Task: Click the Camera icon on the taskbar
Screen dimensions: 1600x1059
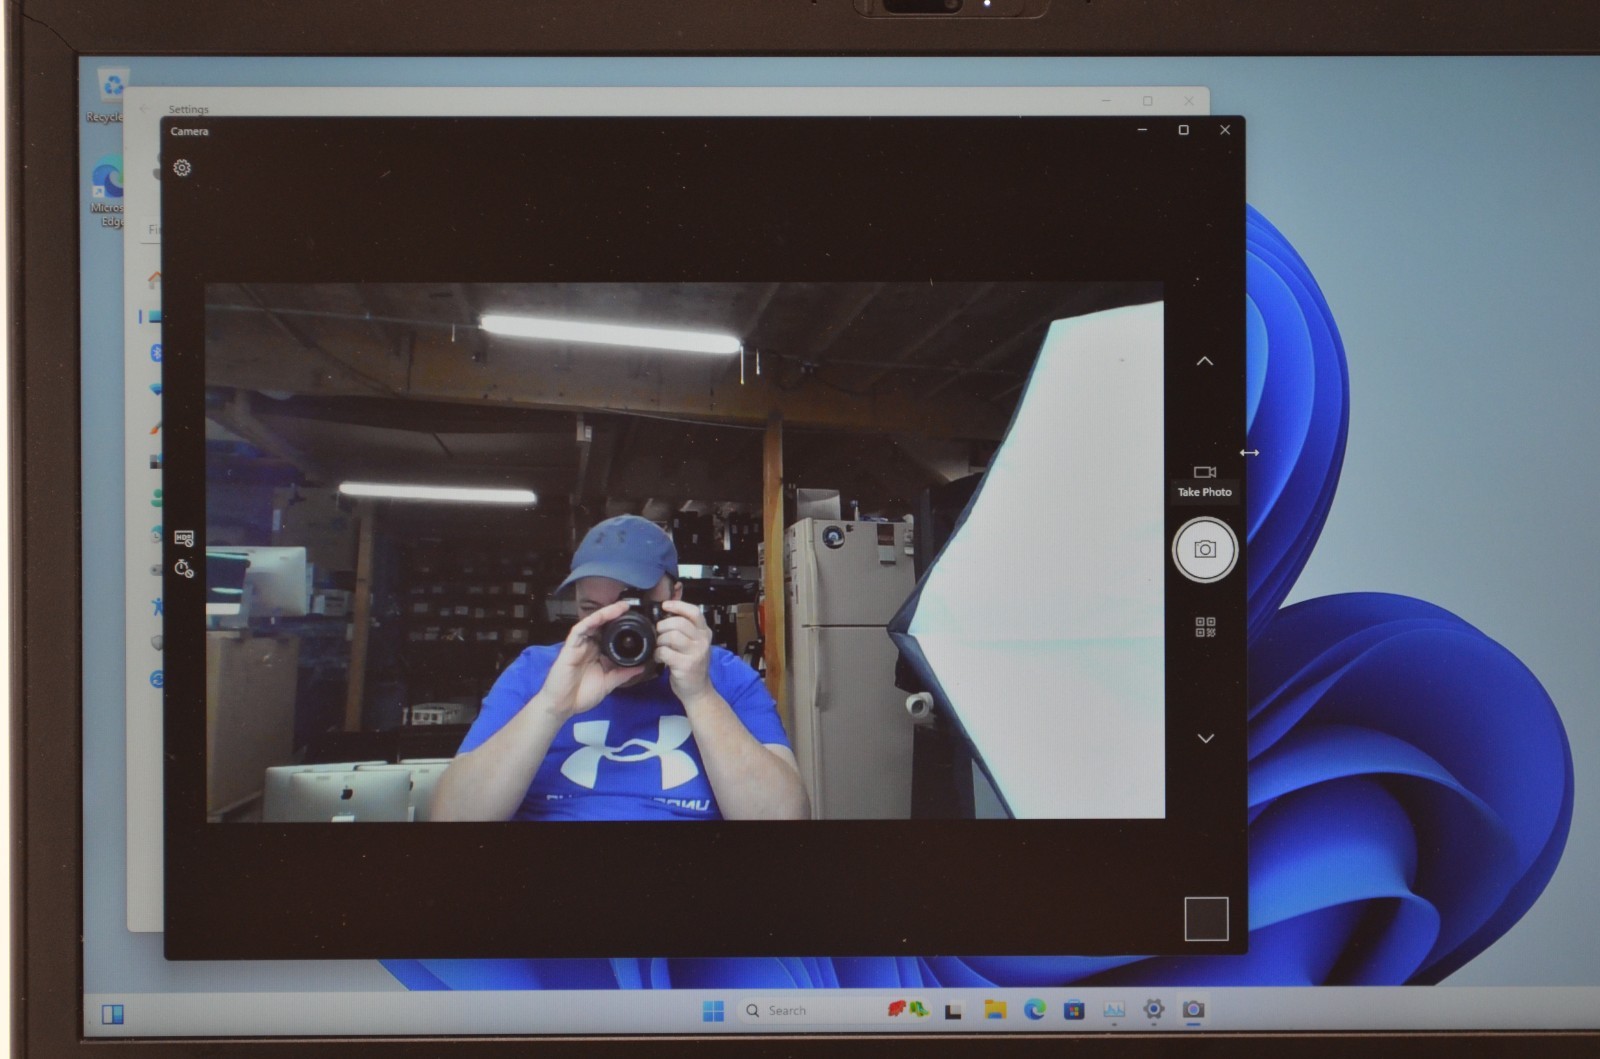Action: 1193,1009
